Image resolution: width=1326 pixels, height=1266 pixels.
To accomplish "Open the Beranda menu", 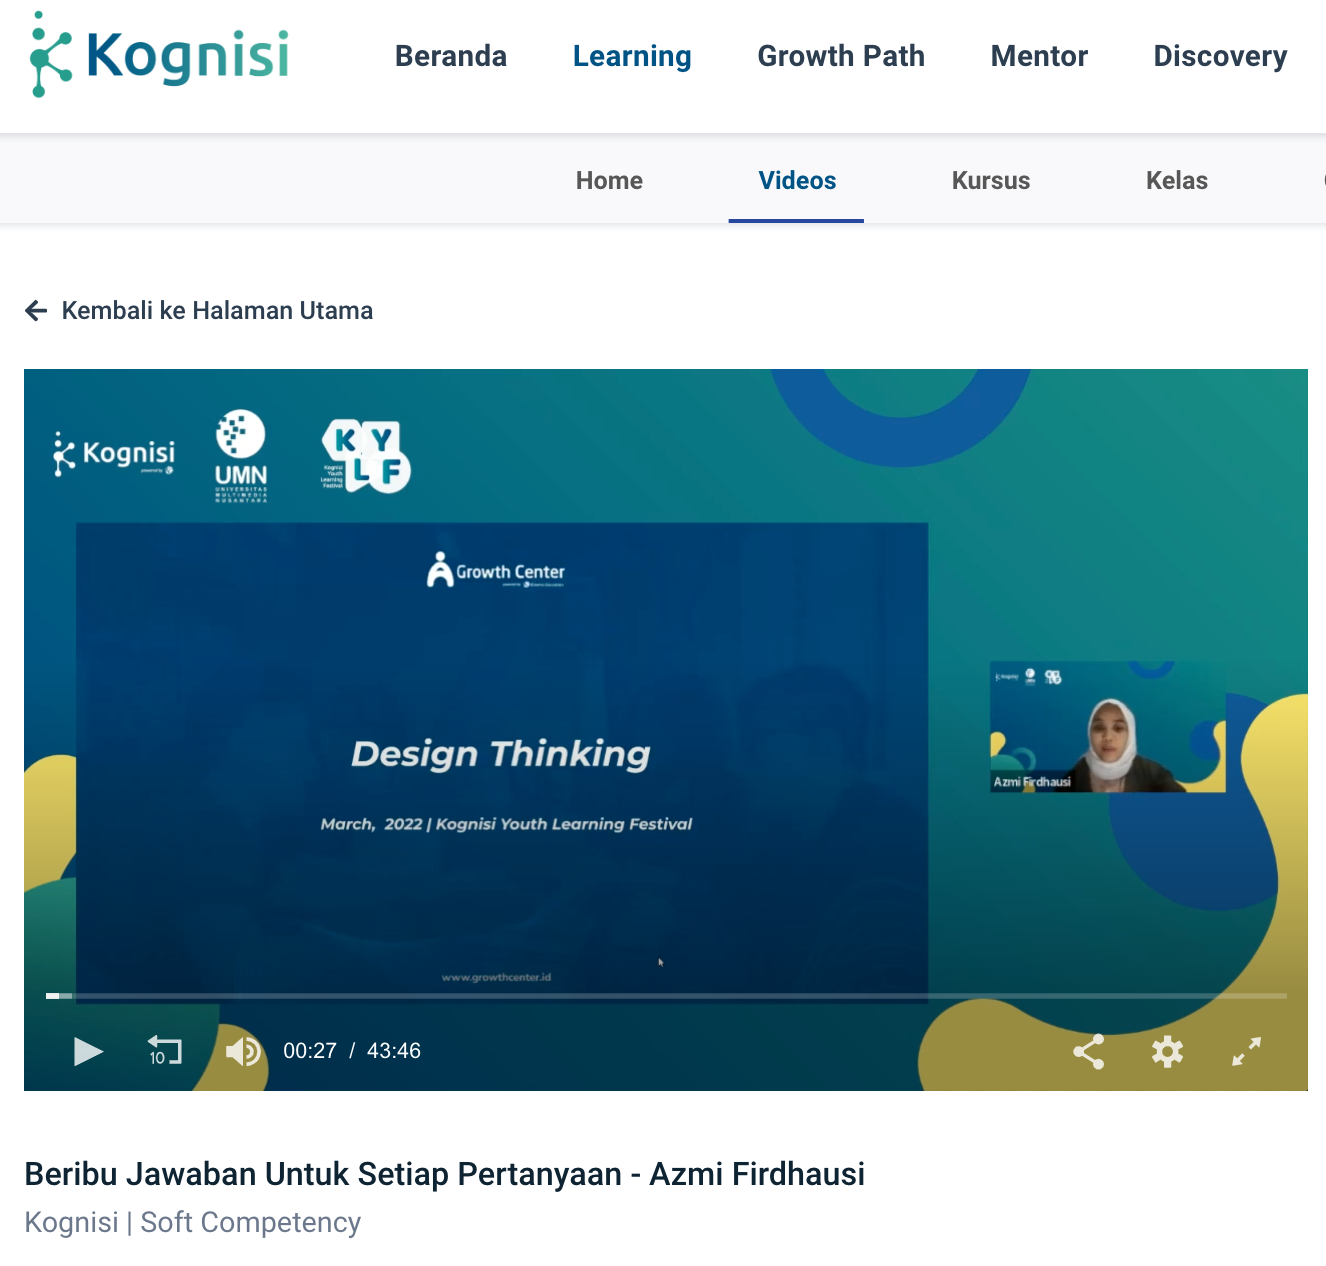I will click(x=451, y=56).
